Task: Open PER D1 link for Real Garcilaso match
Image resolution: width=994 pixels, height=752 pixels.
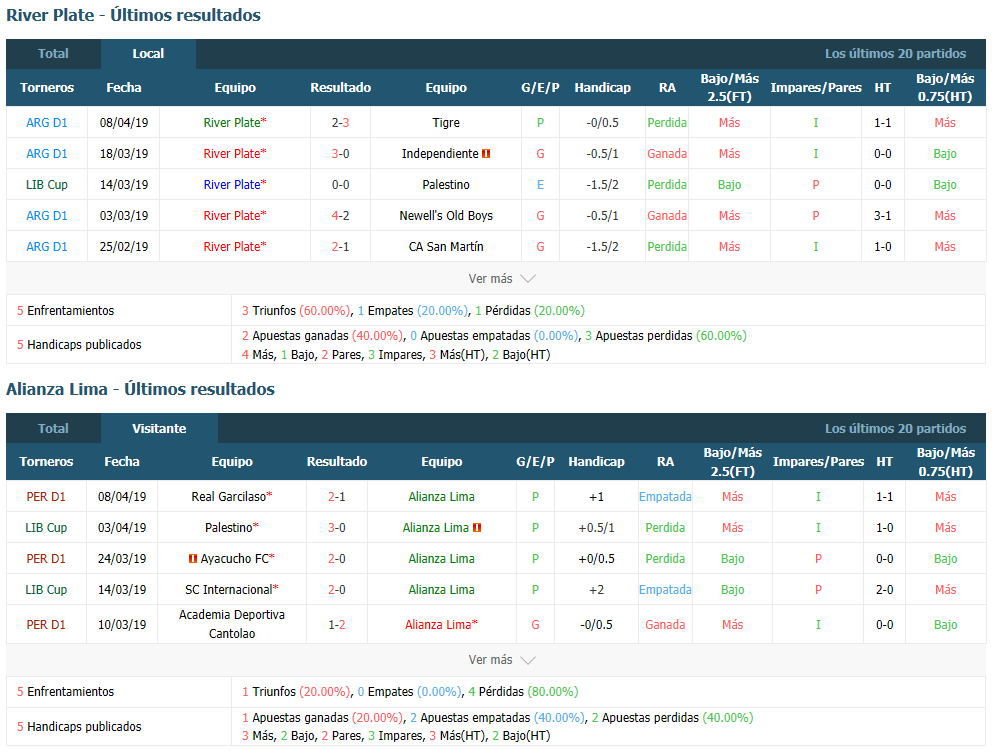Action: (x=46, y=497)
